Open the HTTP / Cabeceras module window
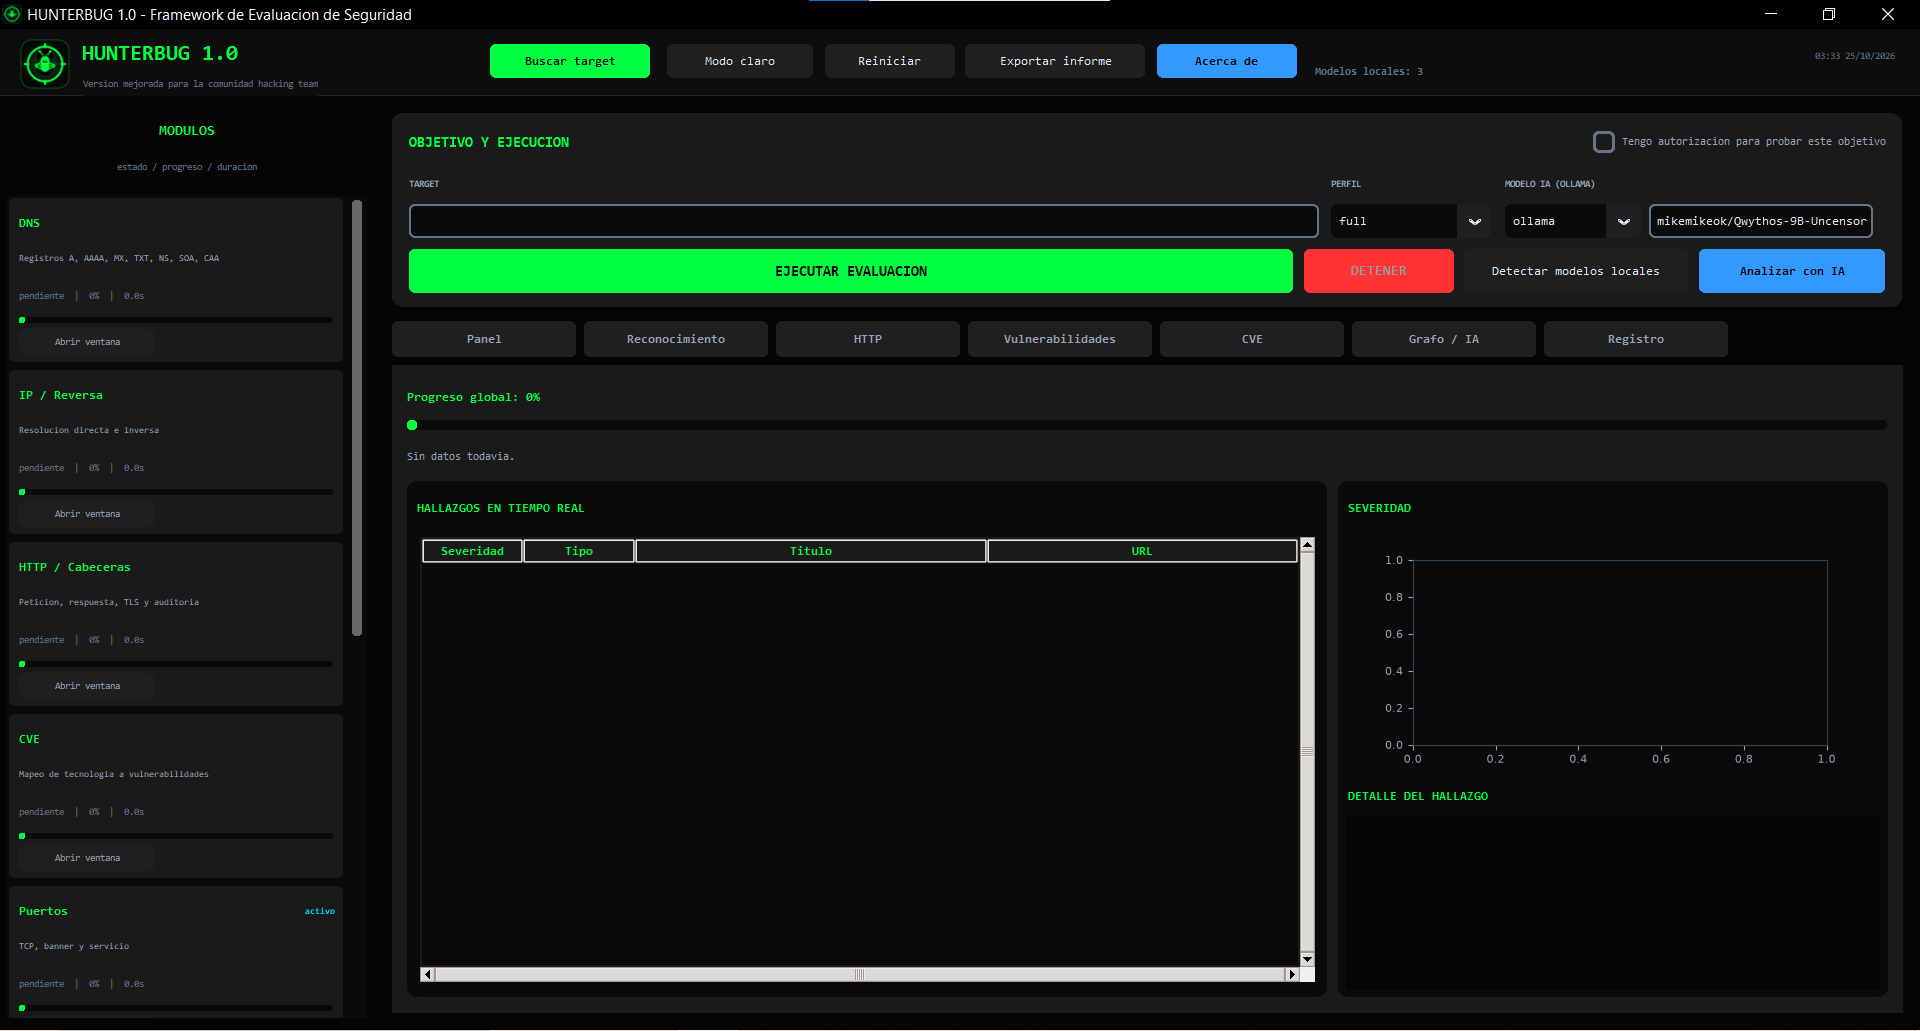Screen dimensions: 1920x1031 coord(87,686)
